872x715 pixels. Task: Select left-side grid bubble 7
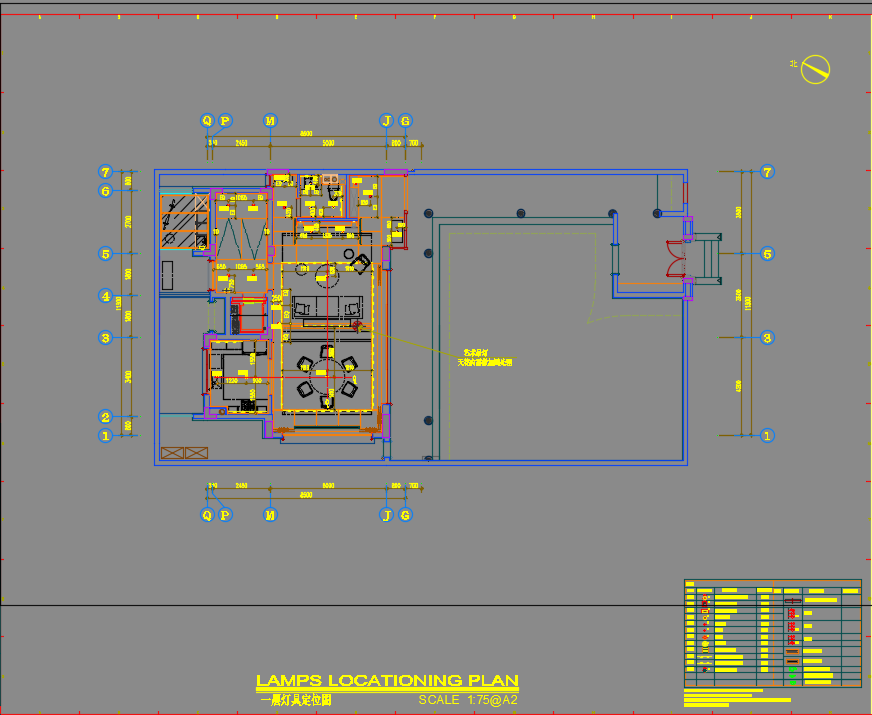(105, 172)
